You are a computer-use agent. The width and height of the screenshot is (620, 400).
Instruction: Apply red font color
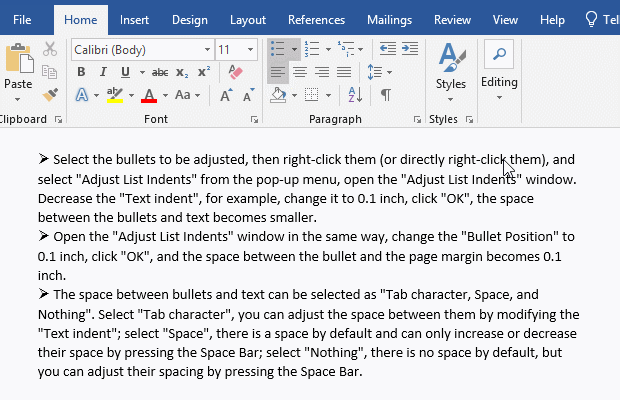tap(149, 95)
